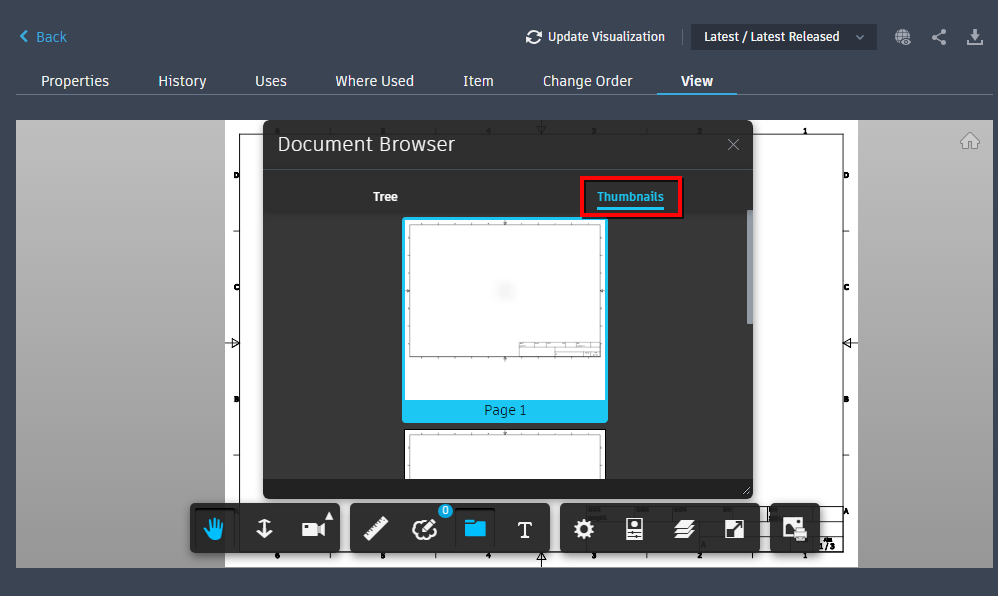Open the Layers panel icon

coord(684,528)
